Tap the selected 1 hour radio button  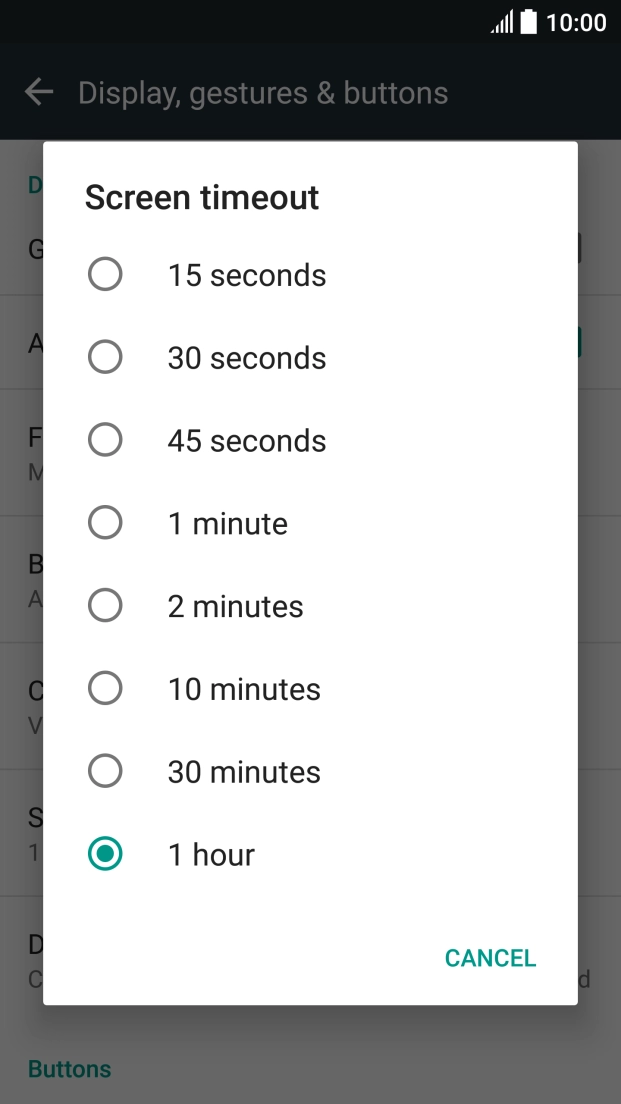(105, 854)
